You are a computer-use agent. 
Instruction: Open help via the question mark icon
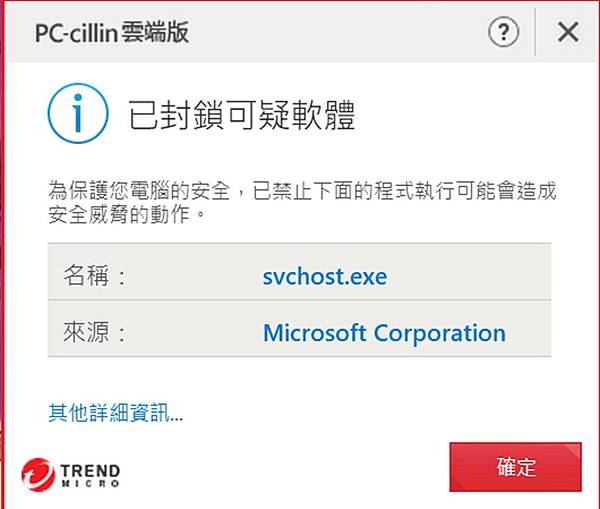click(504, 32)
